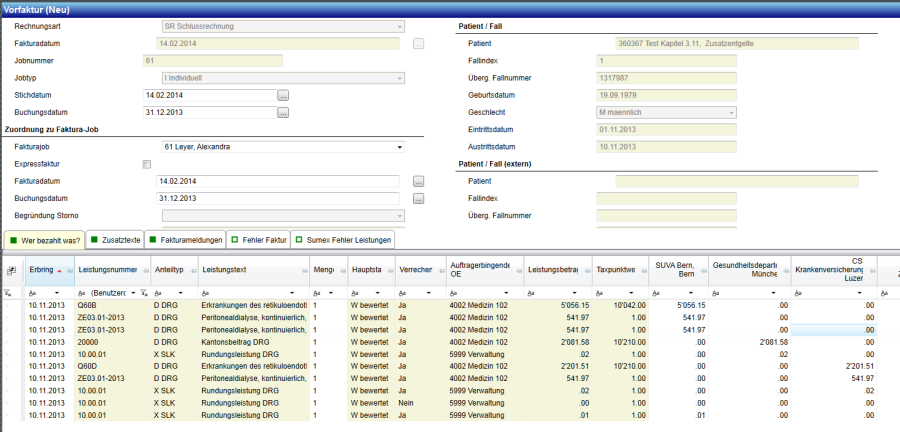This screenshot has width=900, height=432.
Task: Click the grid column chooser icon
Action: 11,271
